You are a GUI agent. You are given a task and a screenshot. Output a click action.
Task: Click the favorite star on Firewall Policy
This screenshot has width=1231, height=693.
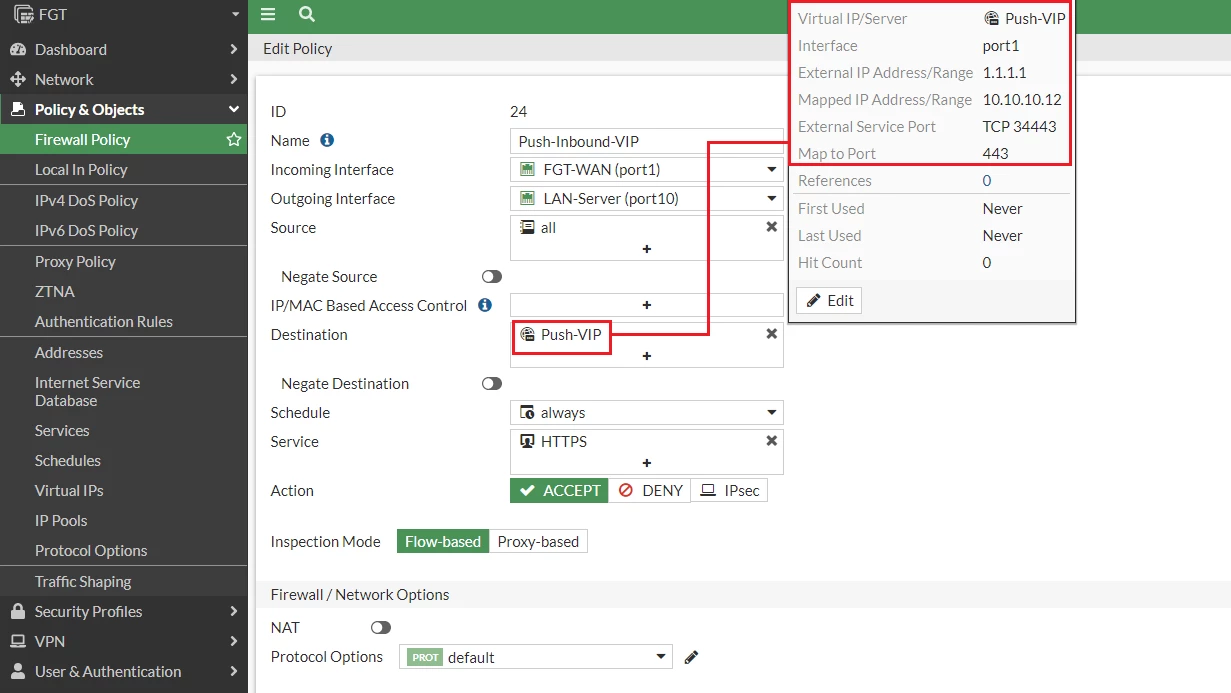(234, 140)
